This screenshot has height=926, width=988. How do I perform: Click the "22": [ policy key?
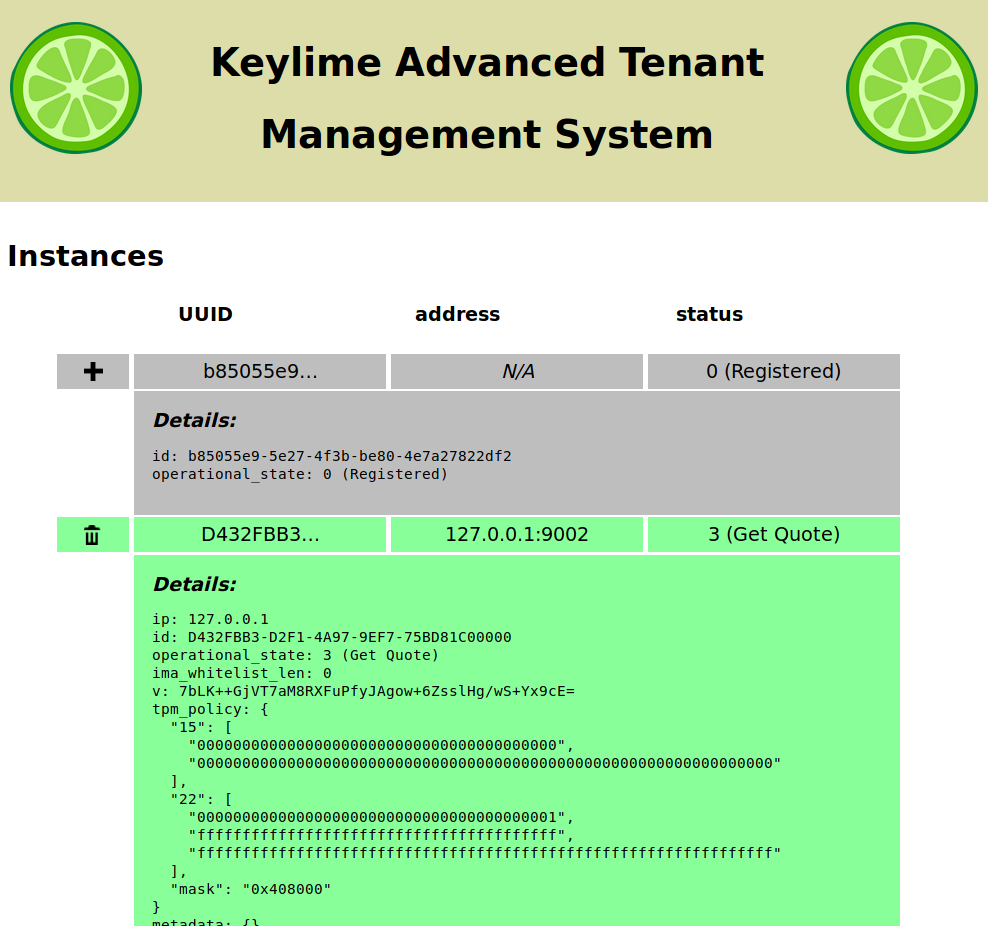pos(201,799)
